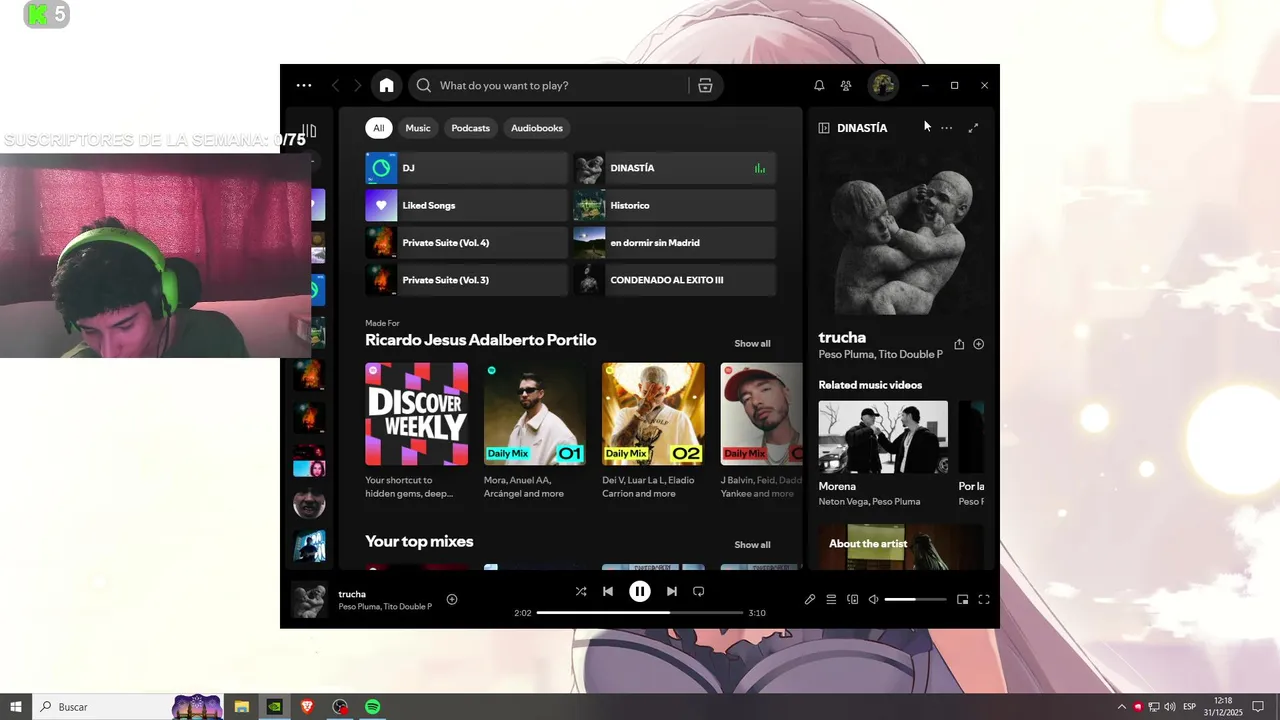Screen dimensions: 1280x720
Task: Open the Morena video title
Action: click(837, 486)
